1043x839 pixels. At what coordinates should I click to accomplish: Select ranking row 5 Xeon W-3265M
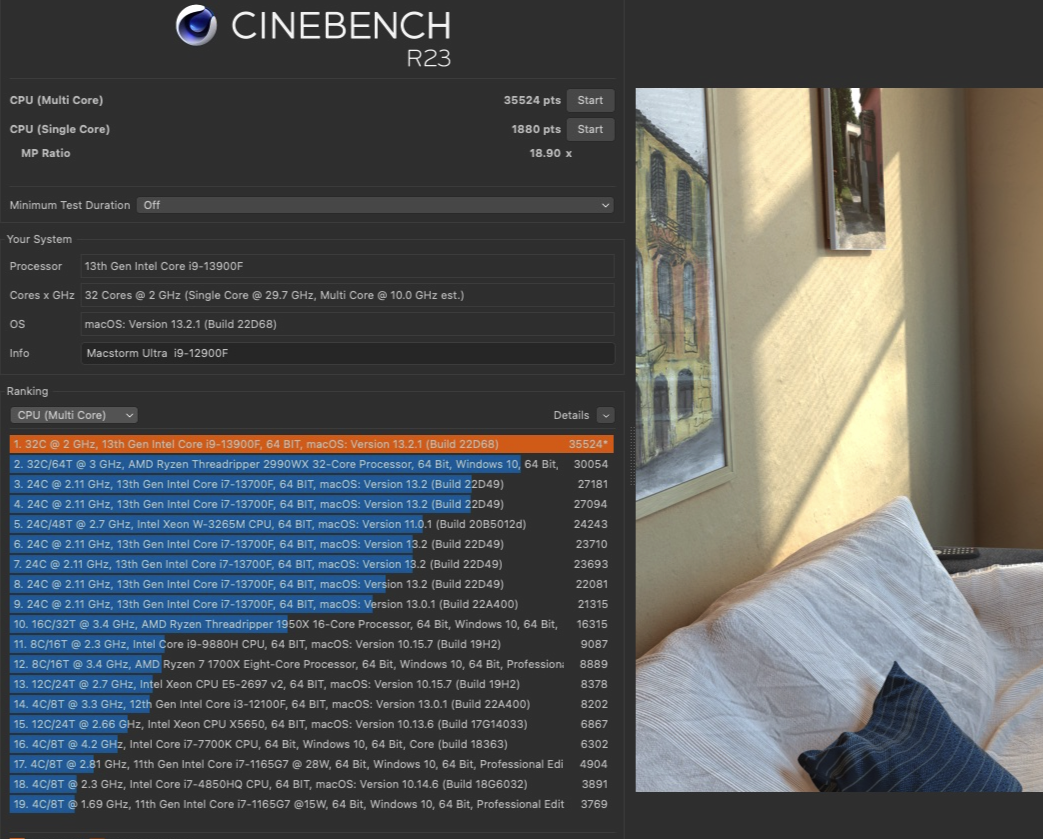[x=311, y=524]
